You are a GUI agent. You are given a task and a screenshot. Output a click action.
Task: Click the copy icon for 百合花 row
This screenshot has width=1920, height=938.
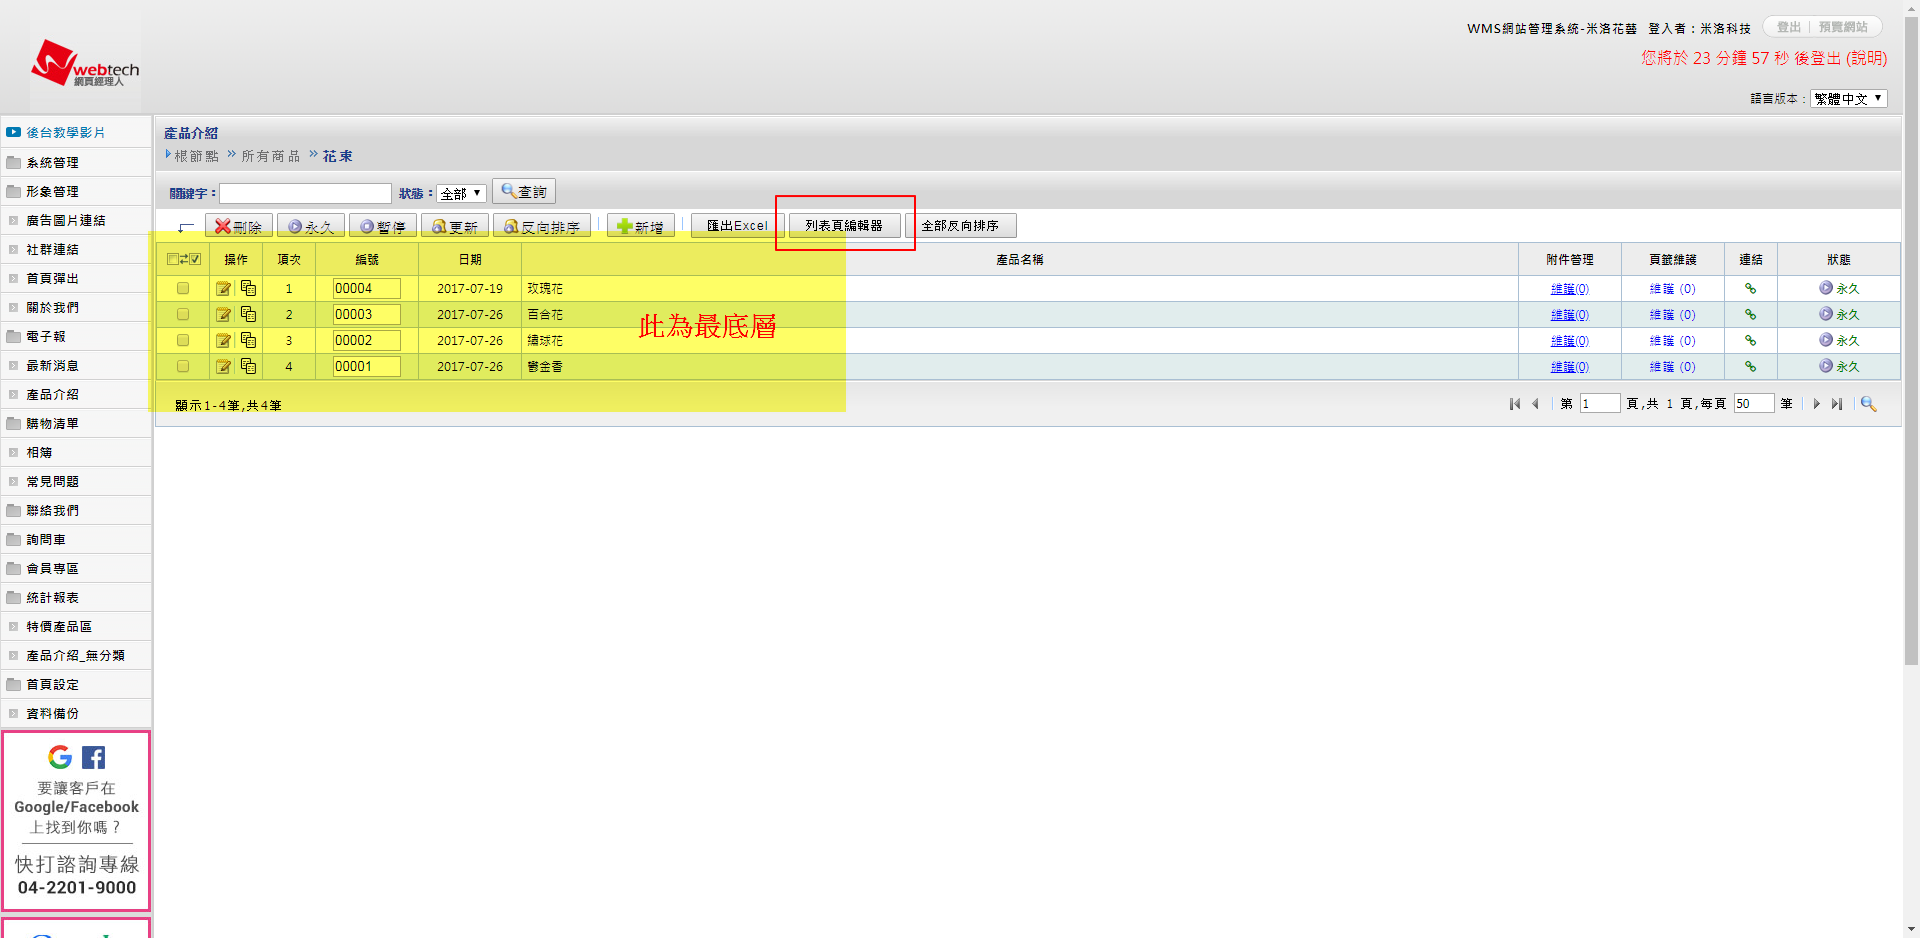pyautogui.click(x=248, y=315)
